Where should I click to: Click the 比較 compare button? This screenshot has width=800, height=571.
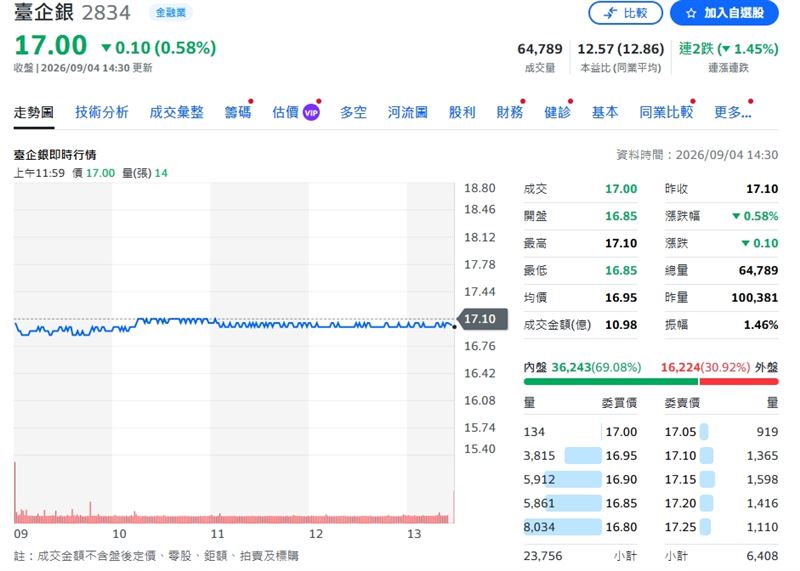(625, 13)
